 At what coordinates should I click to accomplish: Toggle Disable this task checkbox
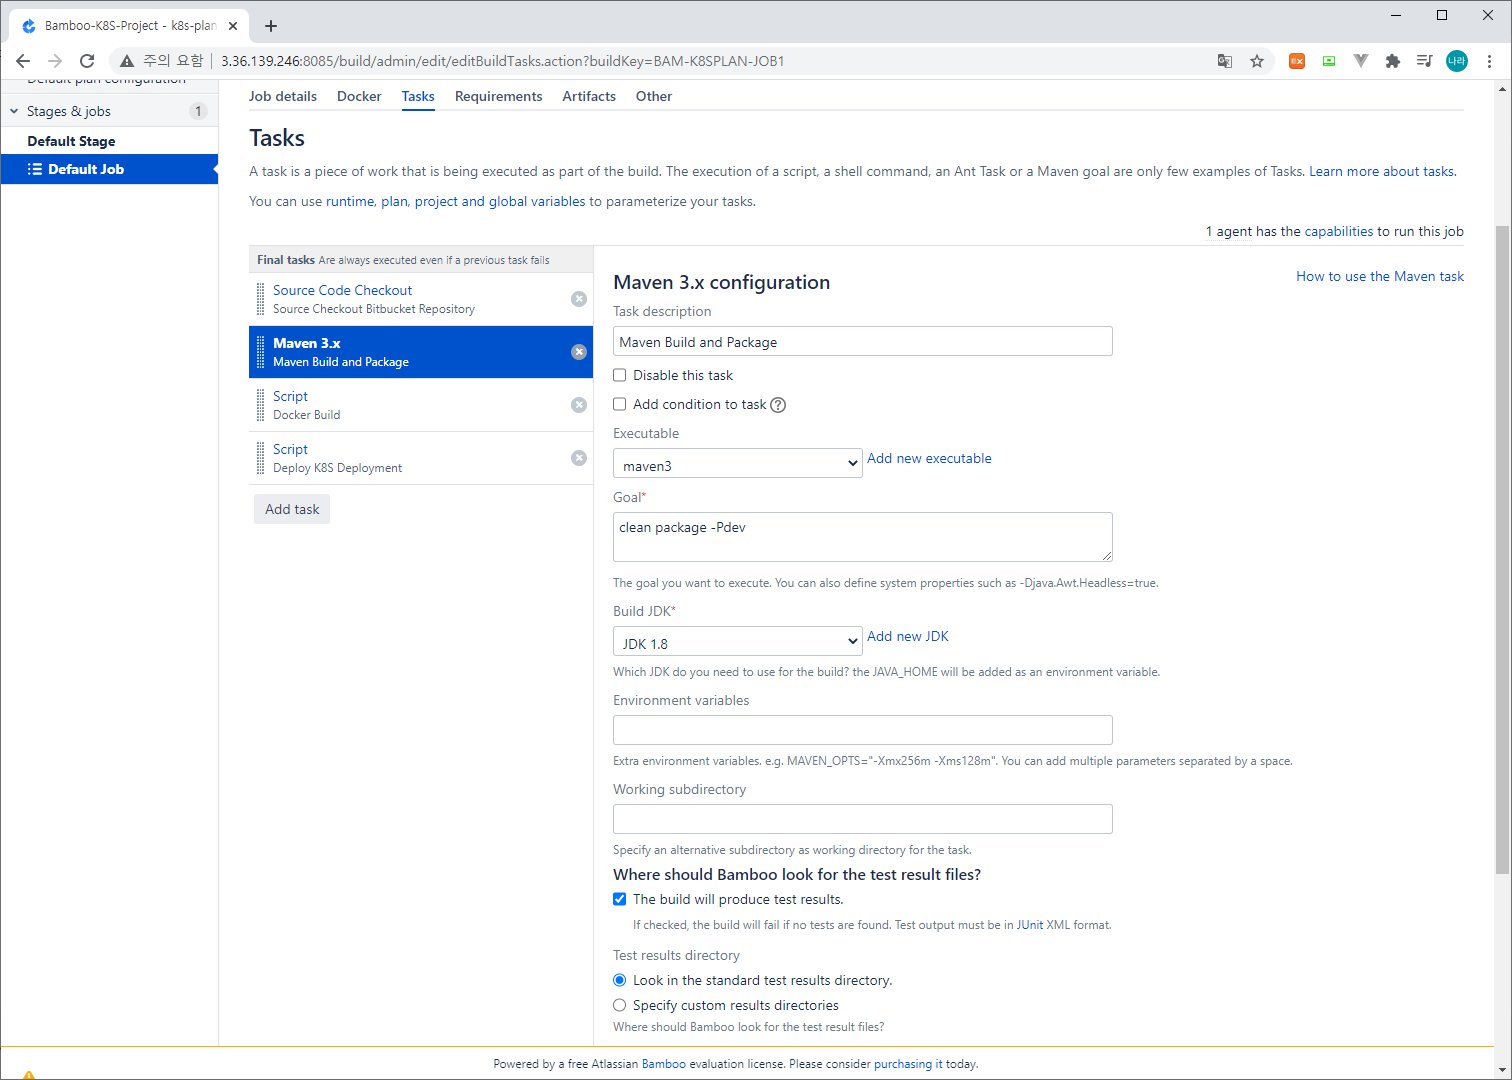[x=620, y=375]
